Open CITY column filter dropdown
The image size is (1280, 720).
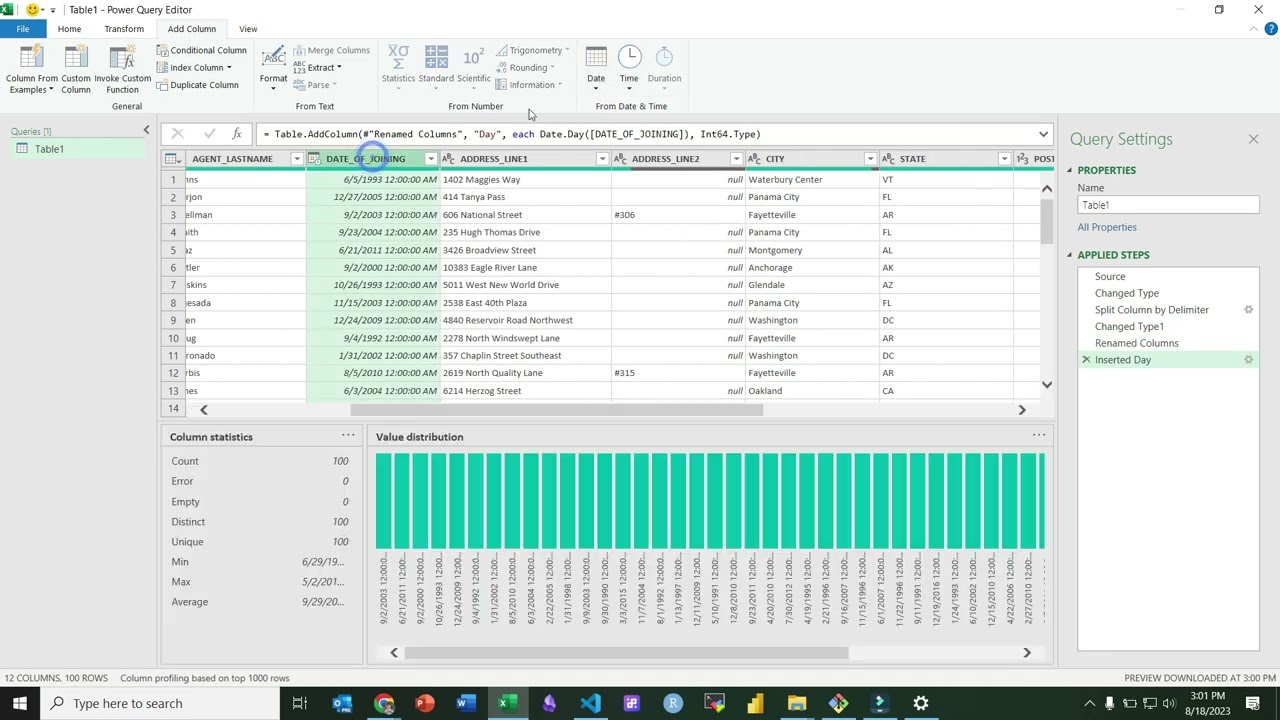click(x=870, y=159)
